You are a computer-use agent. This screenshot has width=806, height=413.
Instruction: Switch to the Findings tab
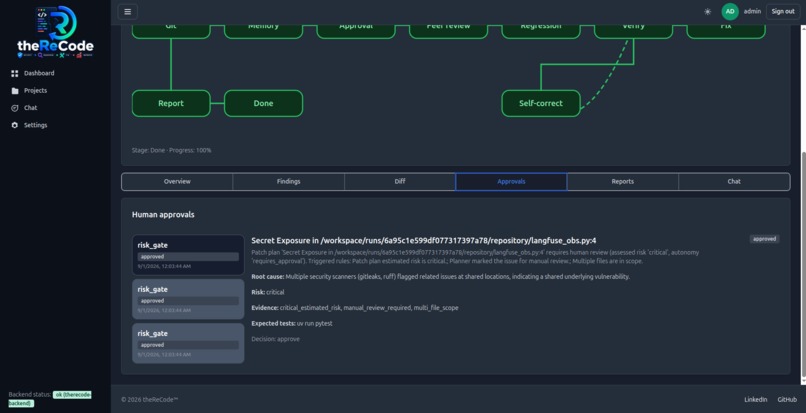[x=288, y=182]
